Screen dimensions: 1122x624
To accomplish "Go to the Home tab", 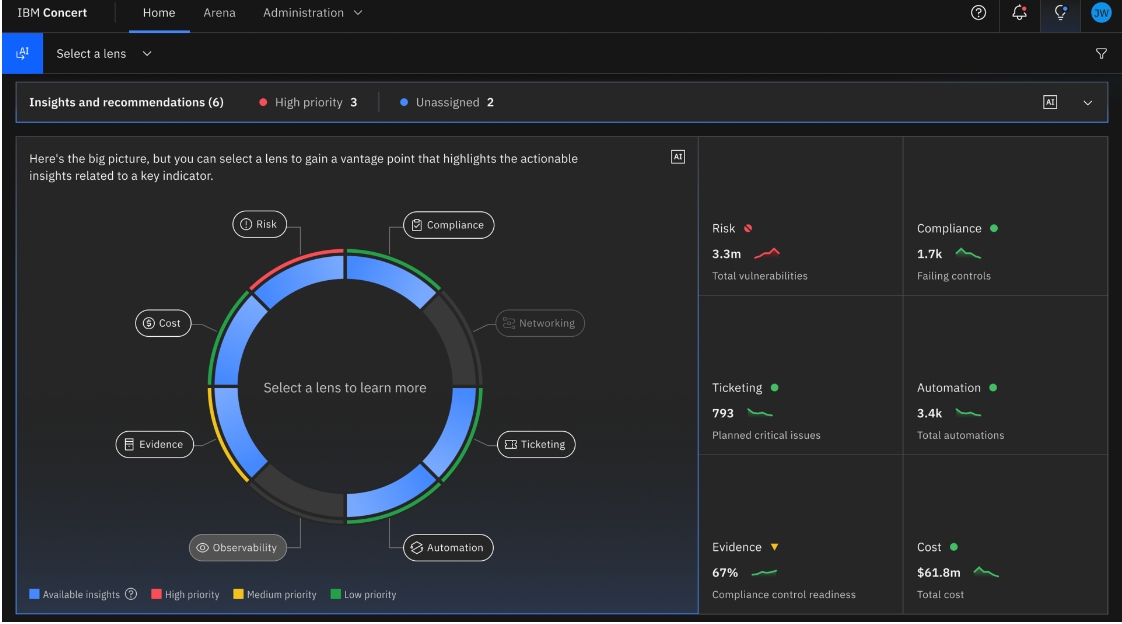I will click(159, 13).
